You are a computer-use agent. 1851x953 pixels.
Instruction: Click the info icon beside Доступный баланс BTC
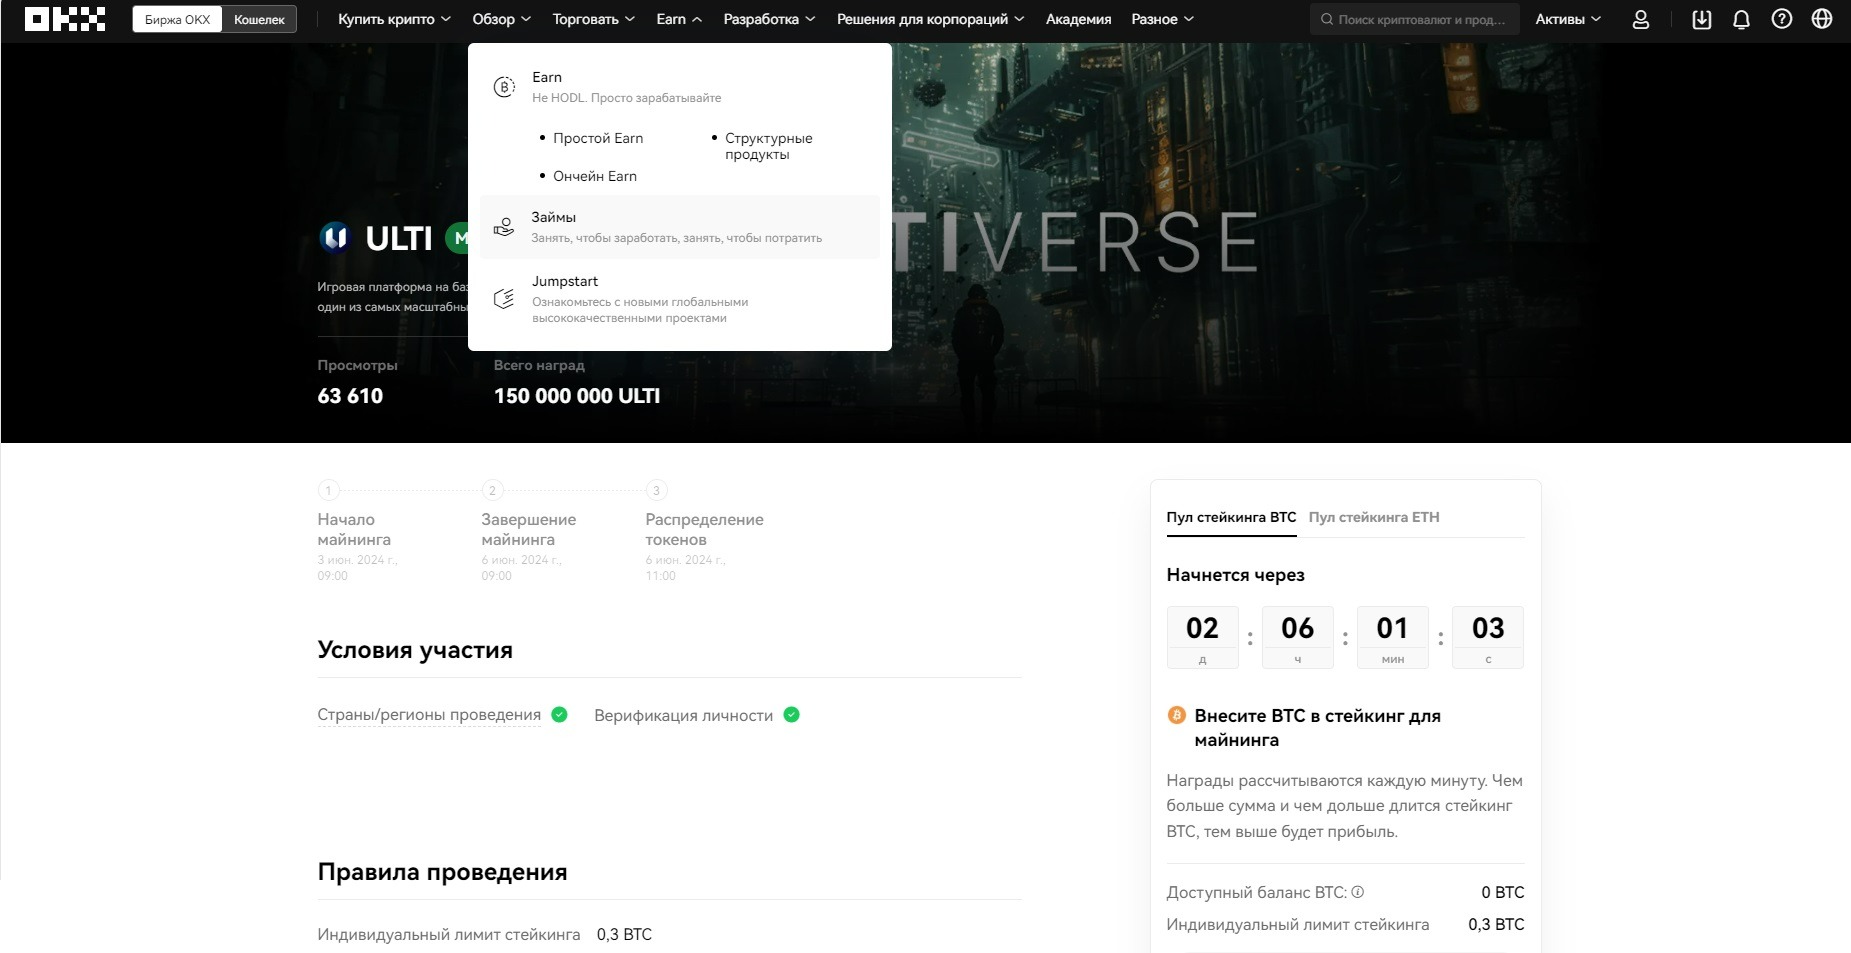pyautogui.click(x=1358, y=892)
